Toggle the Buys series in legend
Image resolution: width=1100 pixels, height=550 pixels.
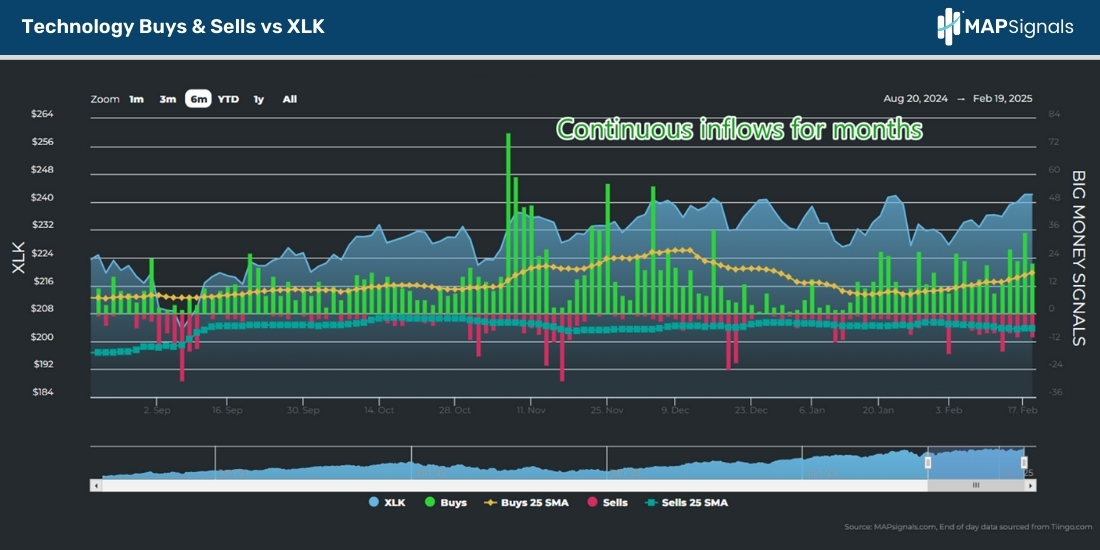(x=445, y=502)
